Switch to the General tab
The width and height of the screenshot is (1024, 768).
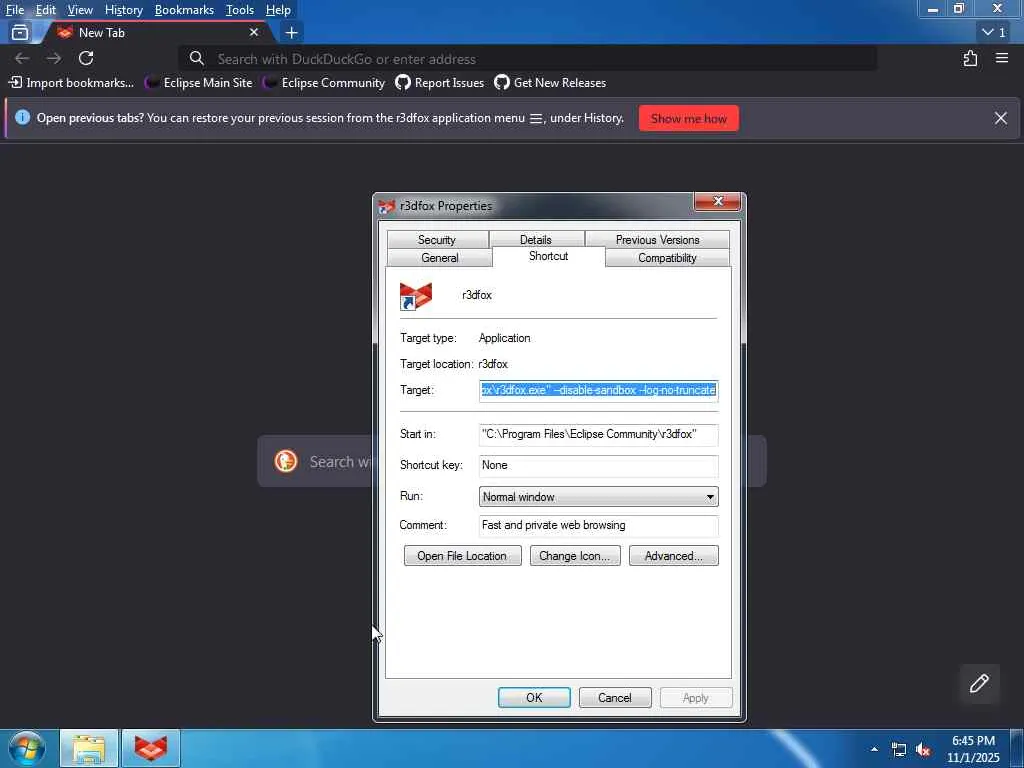point(440,257)
